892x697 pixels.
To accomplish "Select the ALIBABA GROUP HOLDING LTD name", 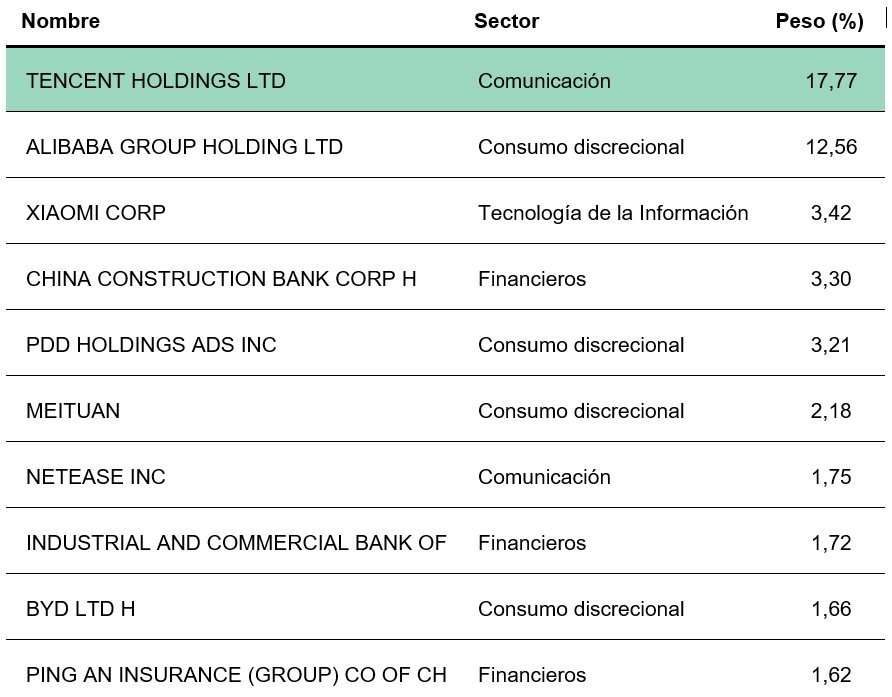I will point(184,147).
